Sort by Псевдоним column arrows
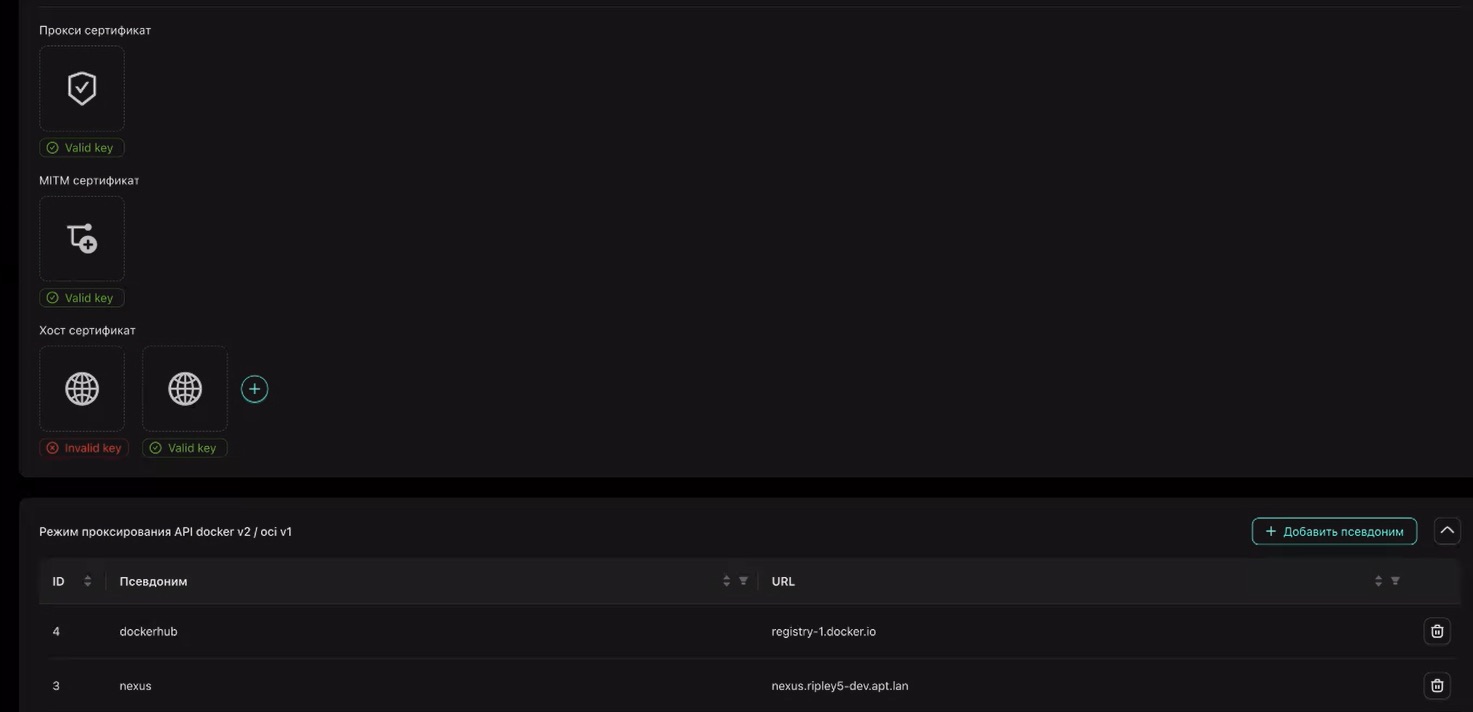Viewport: 1473px width, 712px height. coord(727,581)
